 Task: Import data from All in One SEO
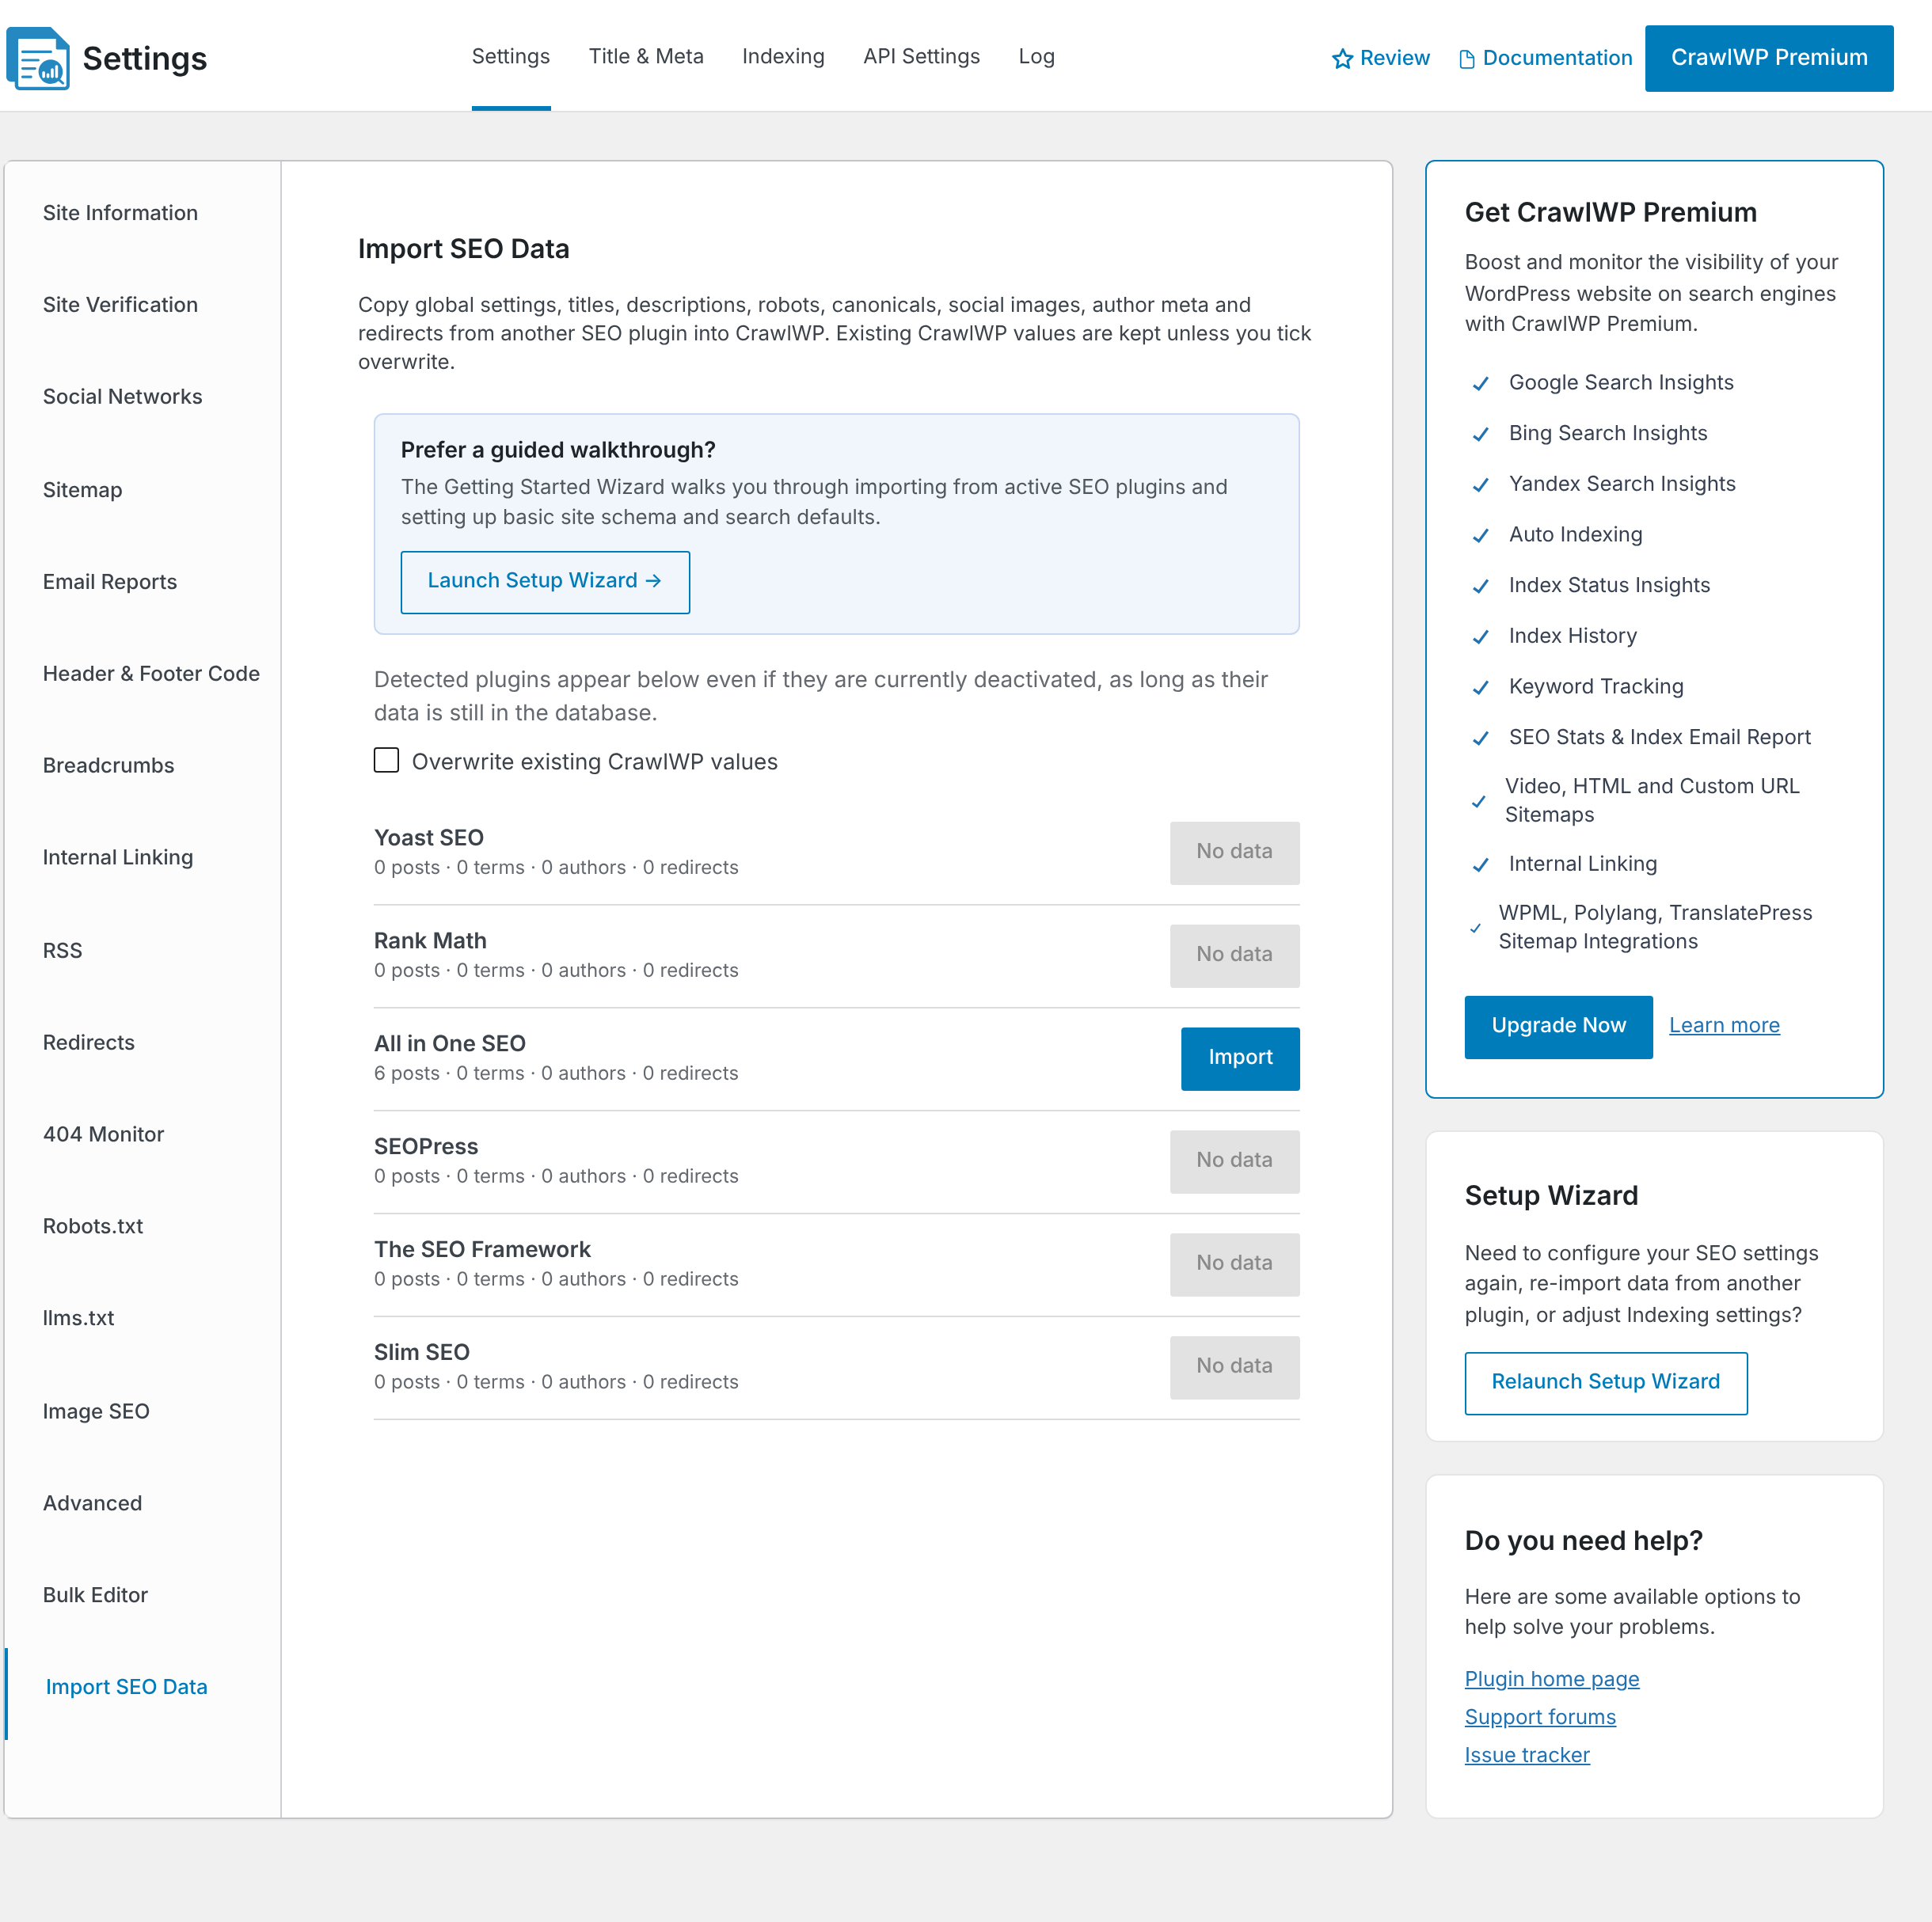pos(1240,1058)
